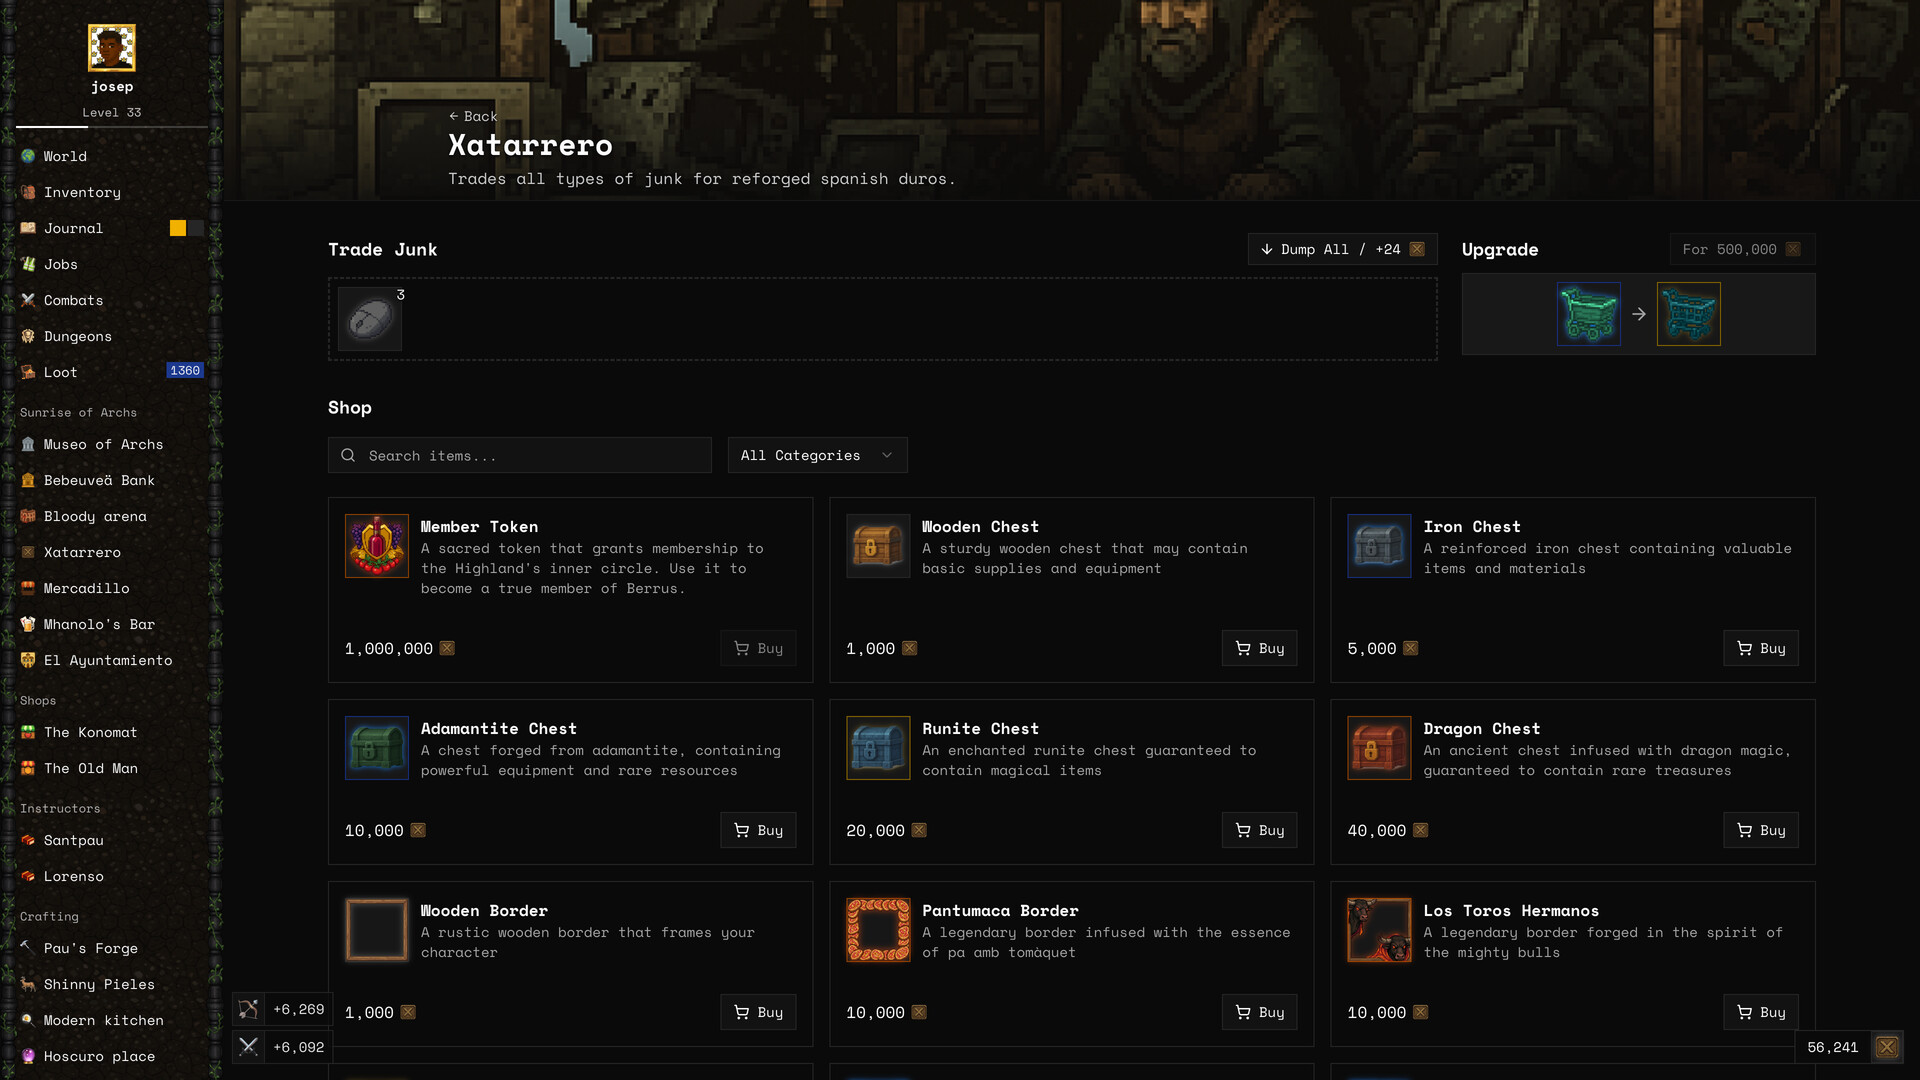The height and width of the screenshot is (1080, 1920).
Task: Open the All Categories dropdown
Action: coord(816,455)
